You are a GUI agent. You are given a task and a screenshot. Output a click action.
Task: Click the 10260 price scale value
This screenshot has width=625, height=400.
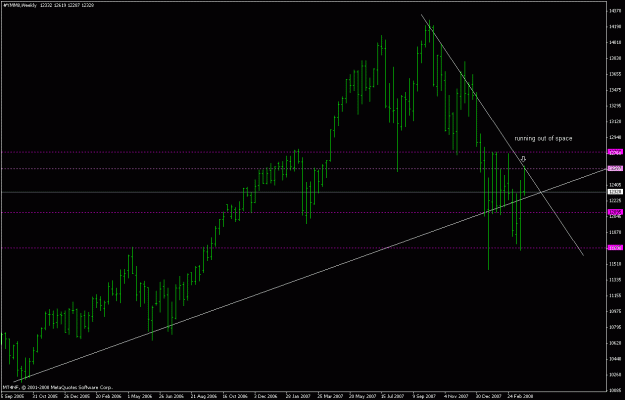(614, 375)
